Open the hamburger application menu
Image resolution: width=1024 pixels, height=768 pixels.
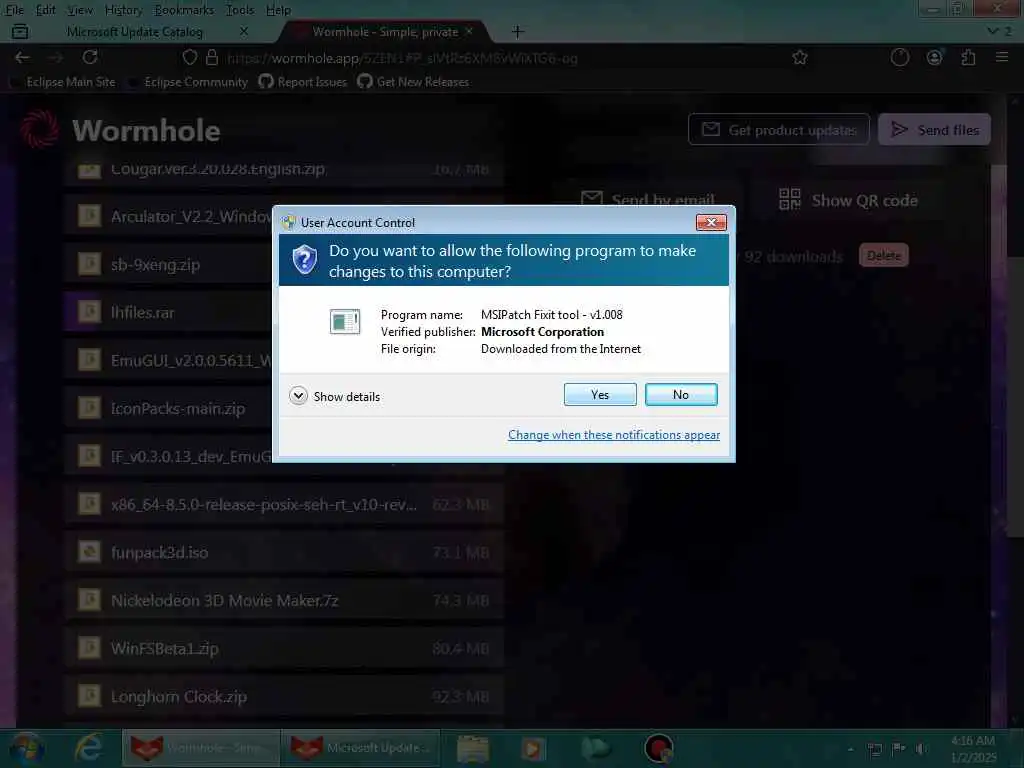[x=1002, y=57]
